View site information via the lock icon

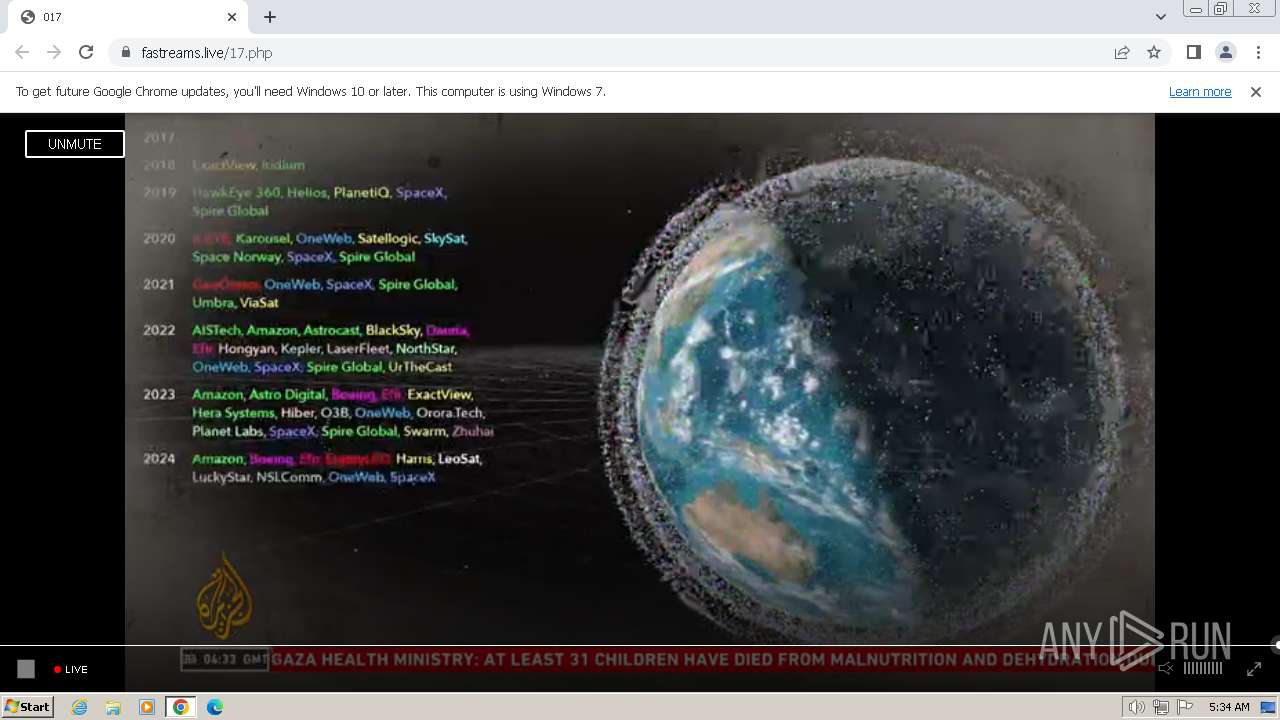[126, 52]
